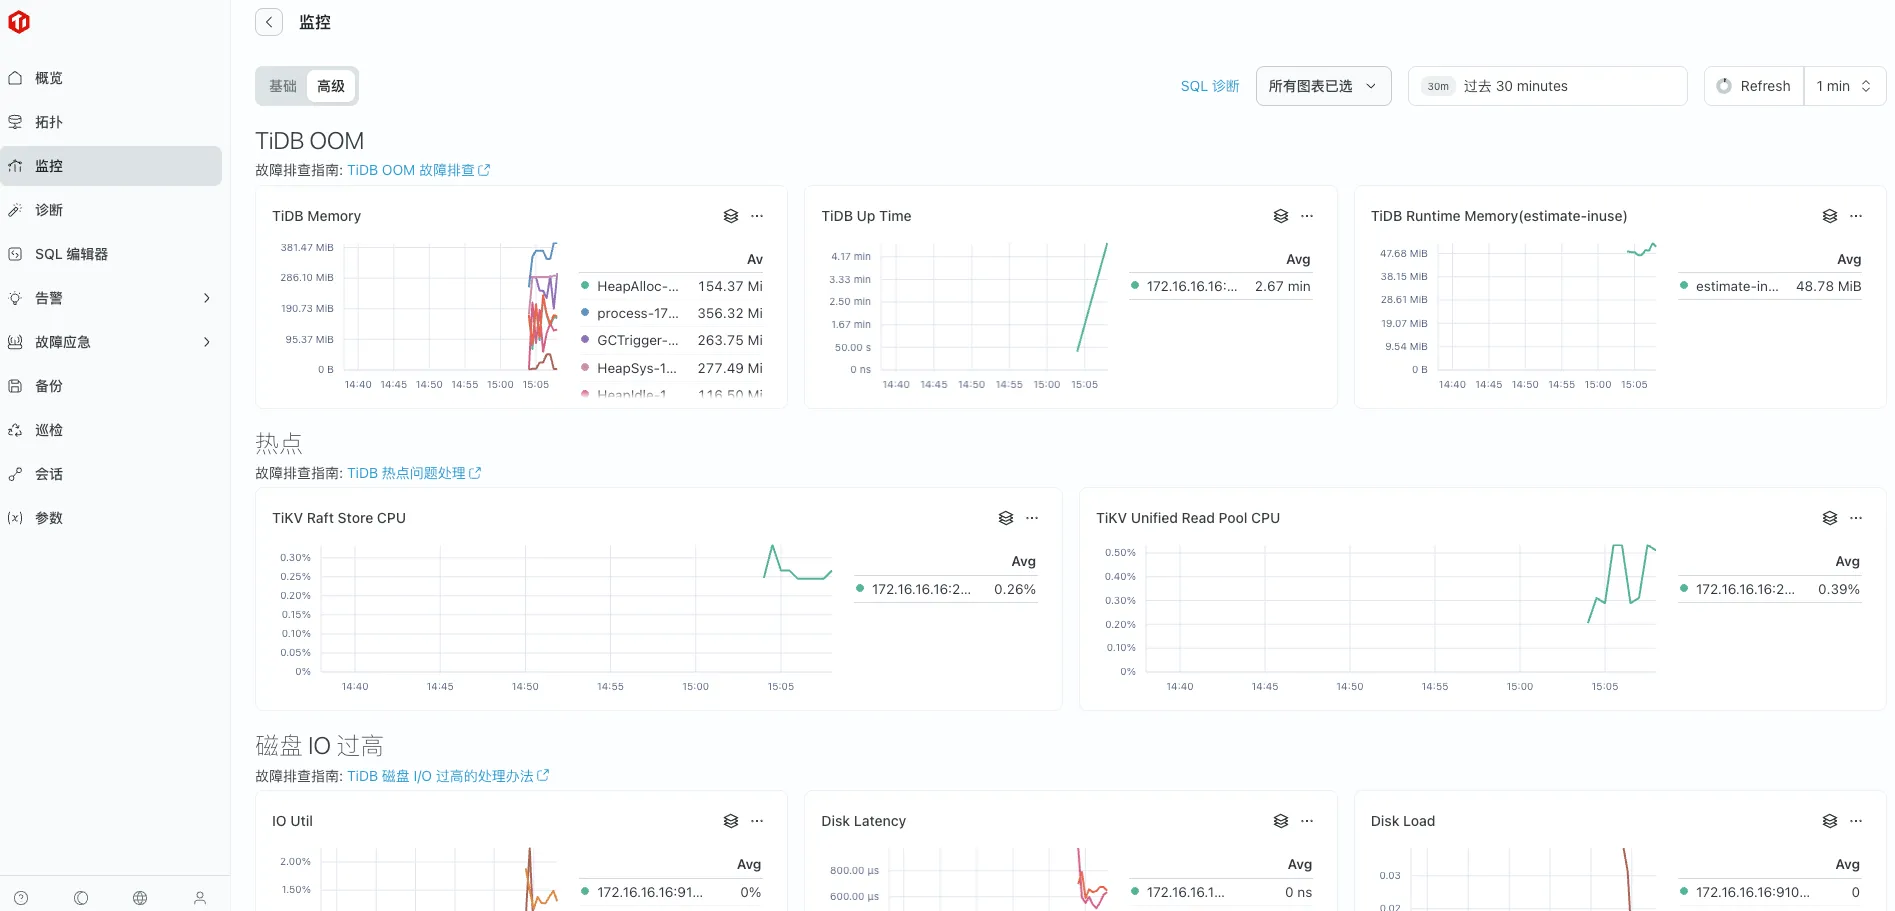The image size is (1895, 911).
Task: Click the back arrow beside 监控 title
Action: click(268, 21)
